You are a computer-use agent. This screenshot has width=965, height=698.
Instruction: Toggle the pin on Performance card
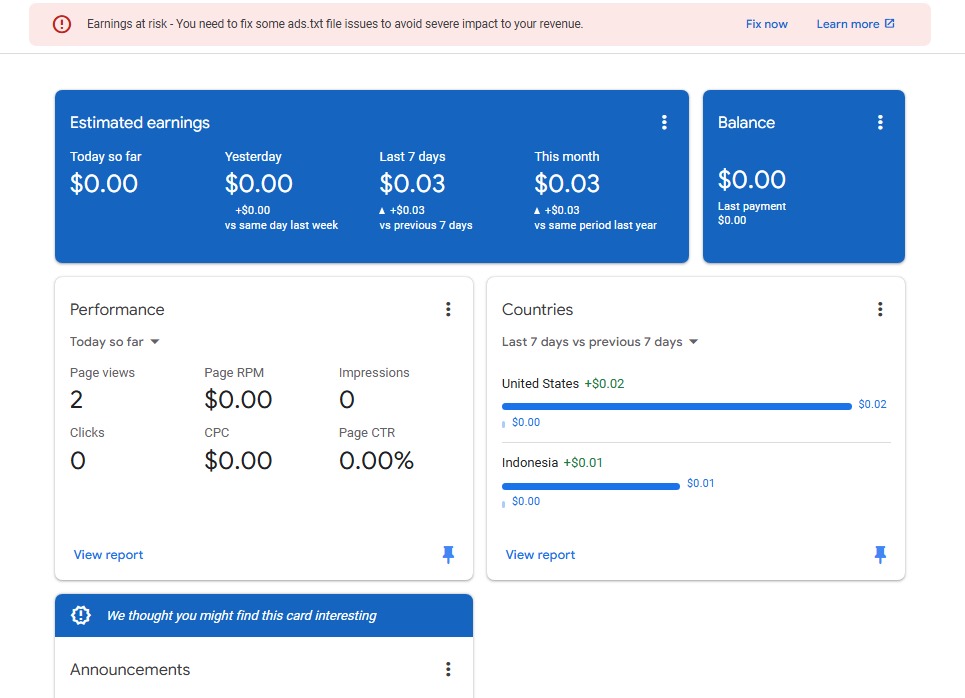coord(448,555)
